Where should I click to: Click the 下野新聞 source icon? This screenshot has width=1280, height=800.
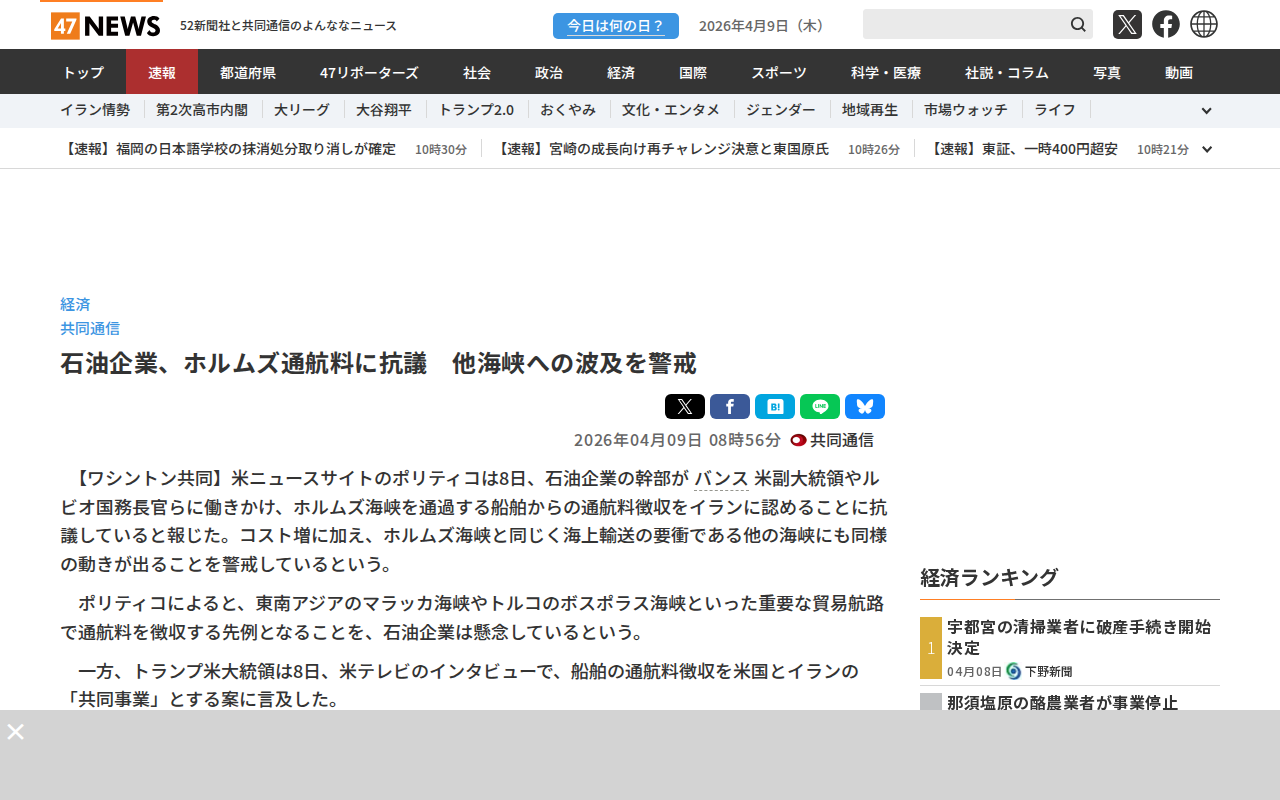1013,671
